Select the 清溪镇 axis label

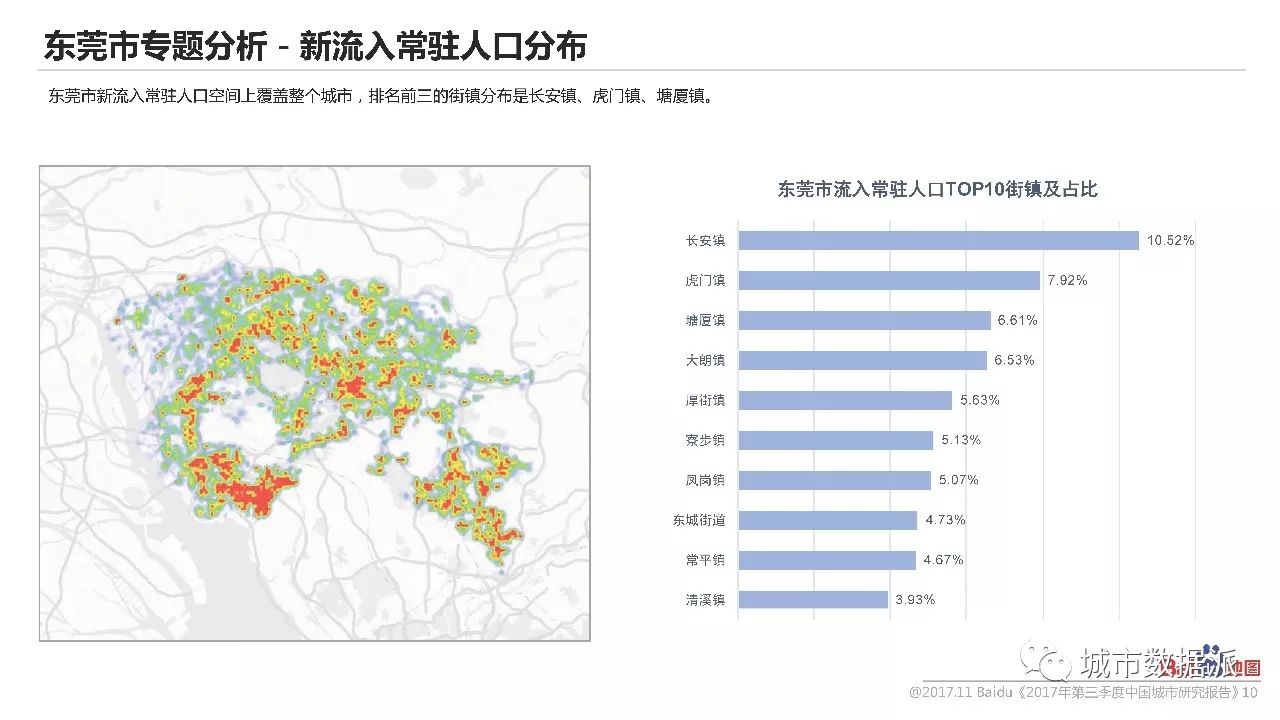[x=705, y=600]
